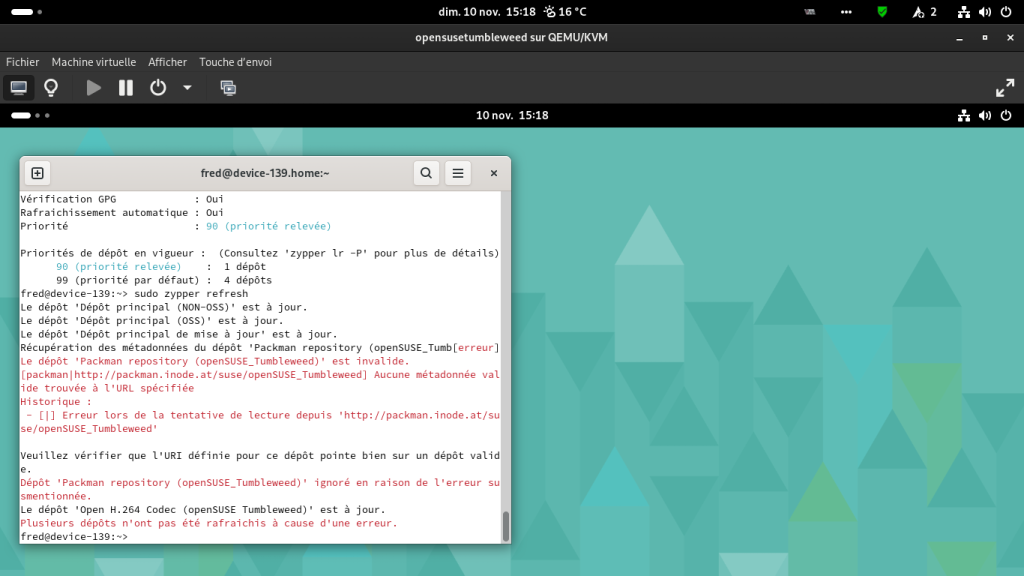The image size is (1024, 576).
Task: Open guest clock 10 nov. 15:18
Action: point(512,116)
